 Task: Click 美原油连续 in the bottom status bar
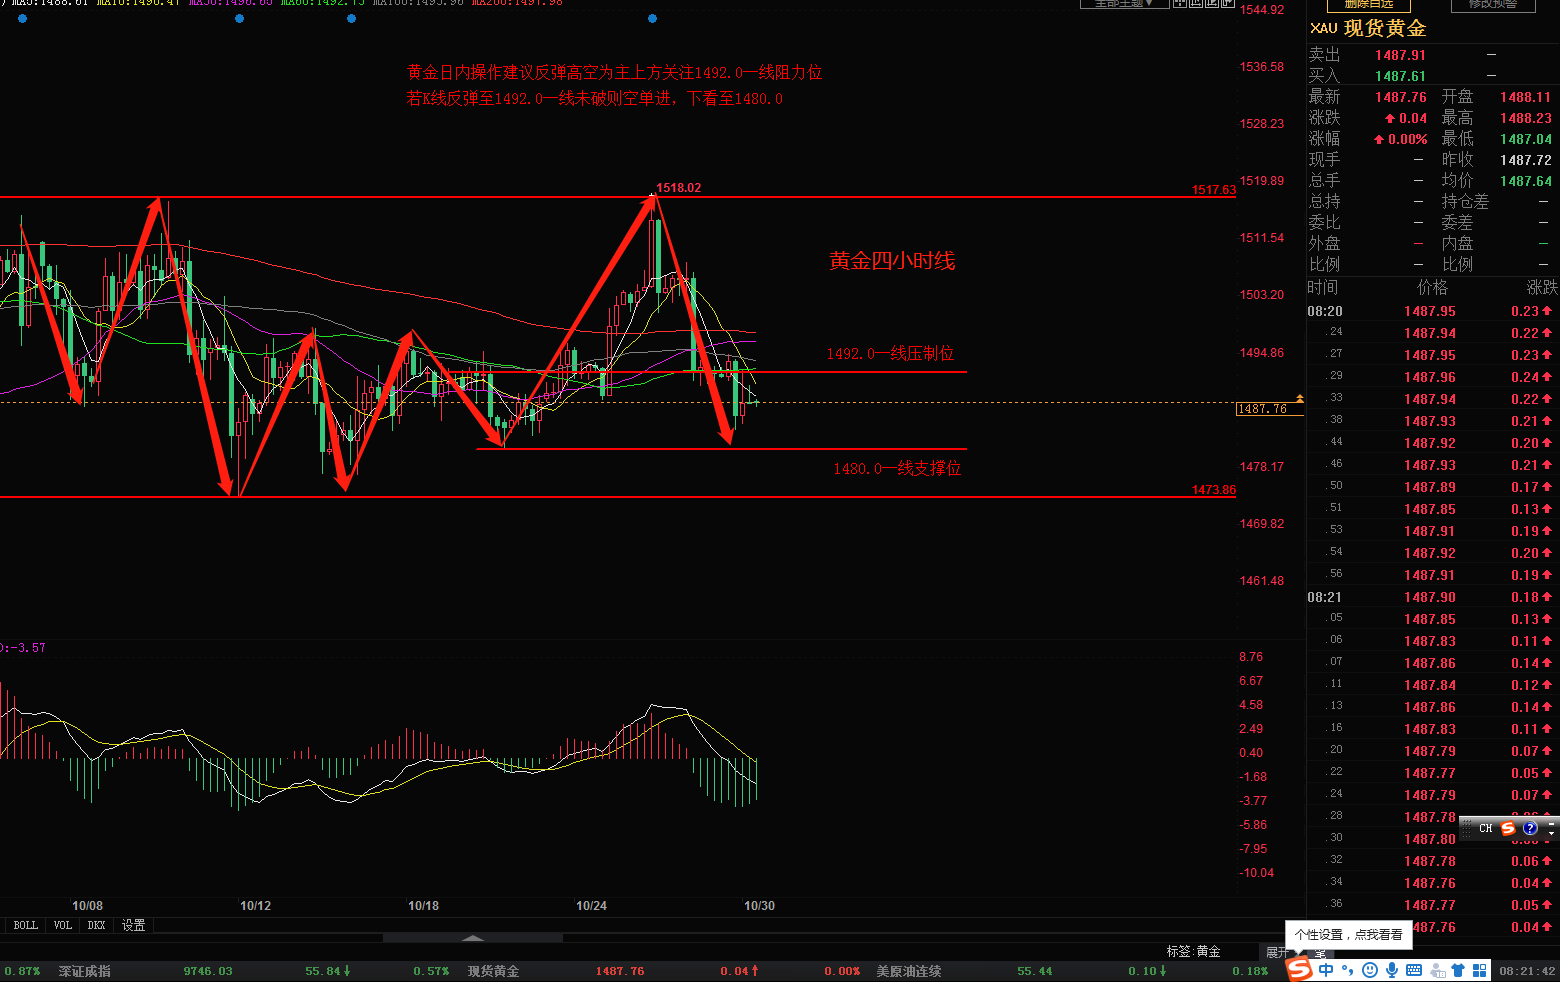909,971
